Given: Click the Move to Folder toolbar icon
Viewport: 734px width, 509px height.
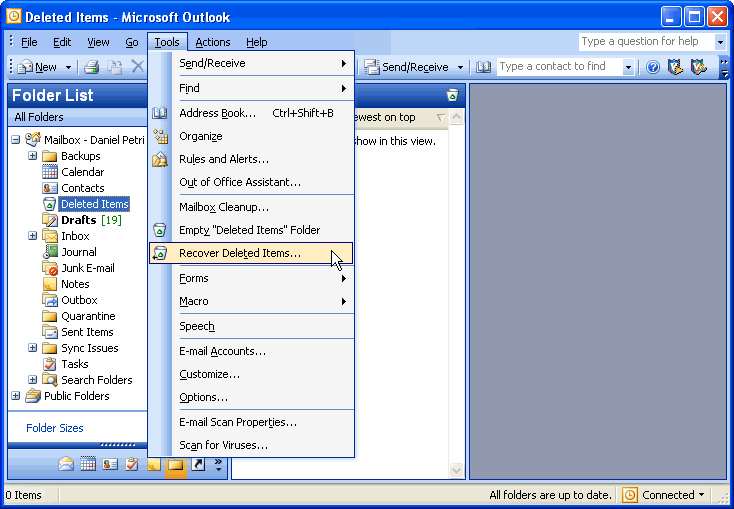Looking at the screenshot, I should (114, 67).
